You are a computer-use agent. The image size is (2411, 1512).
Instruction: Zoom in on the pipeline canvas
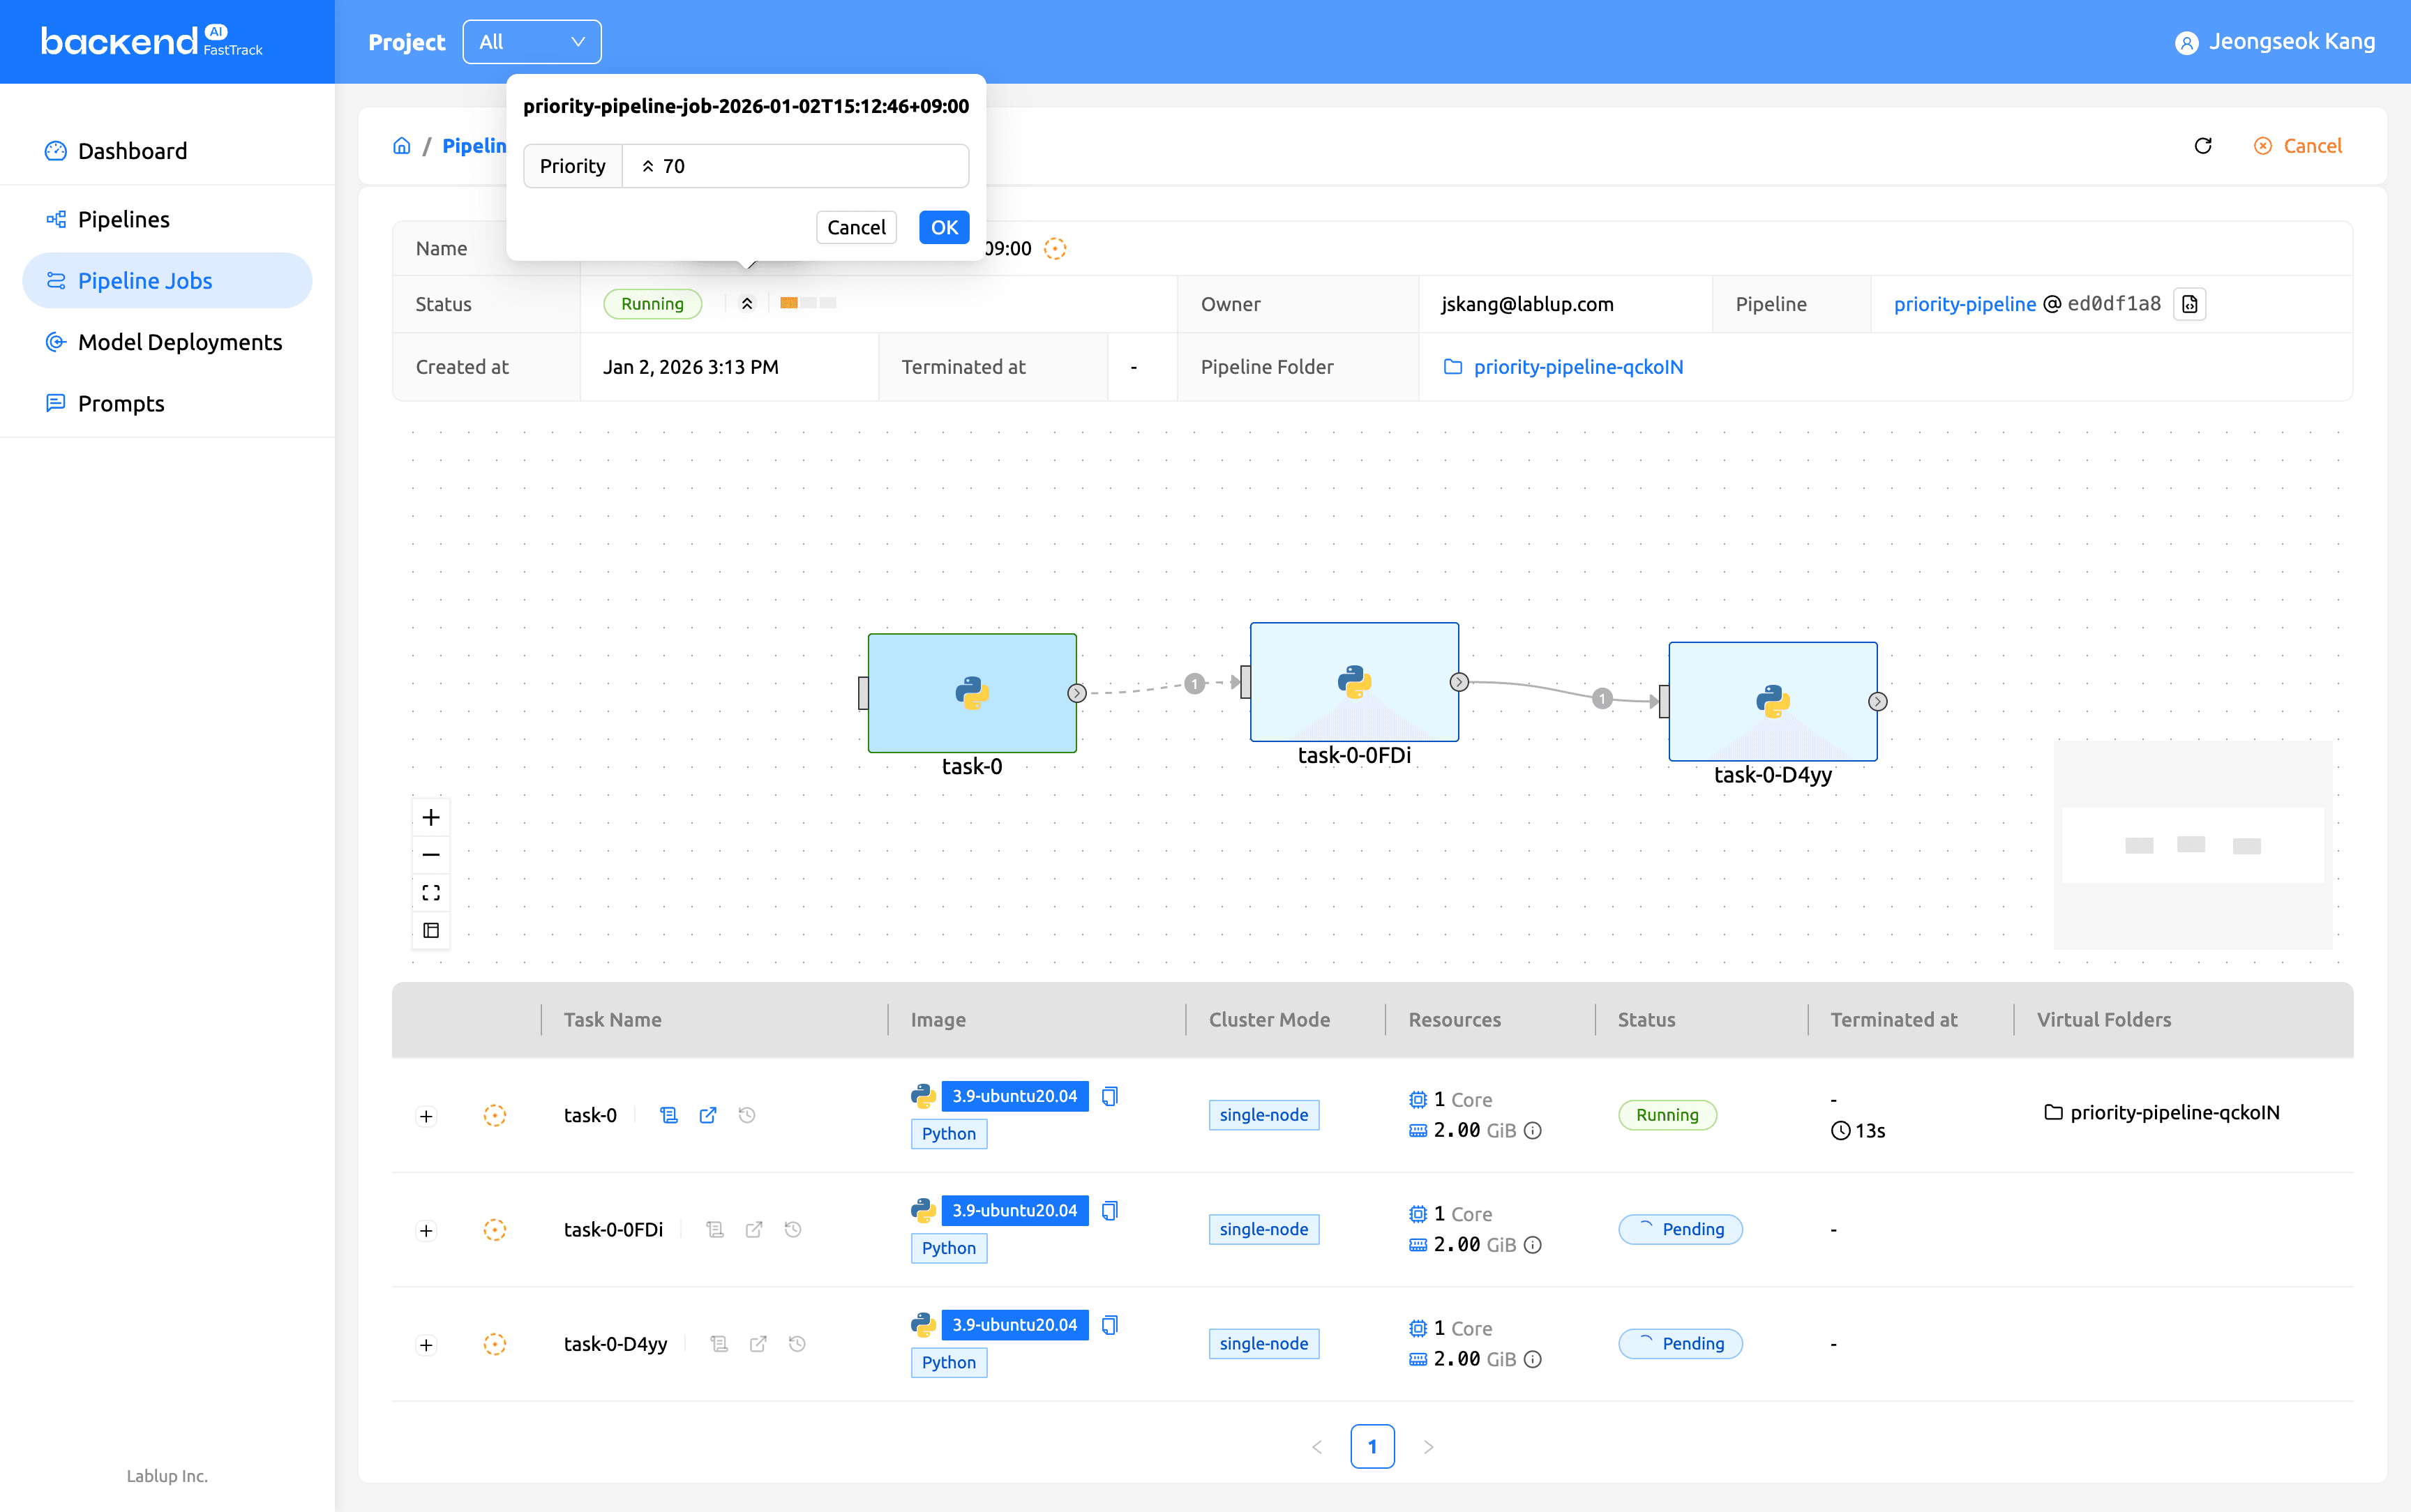click(x=431, y=817)
